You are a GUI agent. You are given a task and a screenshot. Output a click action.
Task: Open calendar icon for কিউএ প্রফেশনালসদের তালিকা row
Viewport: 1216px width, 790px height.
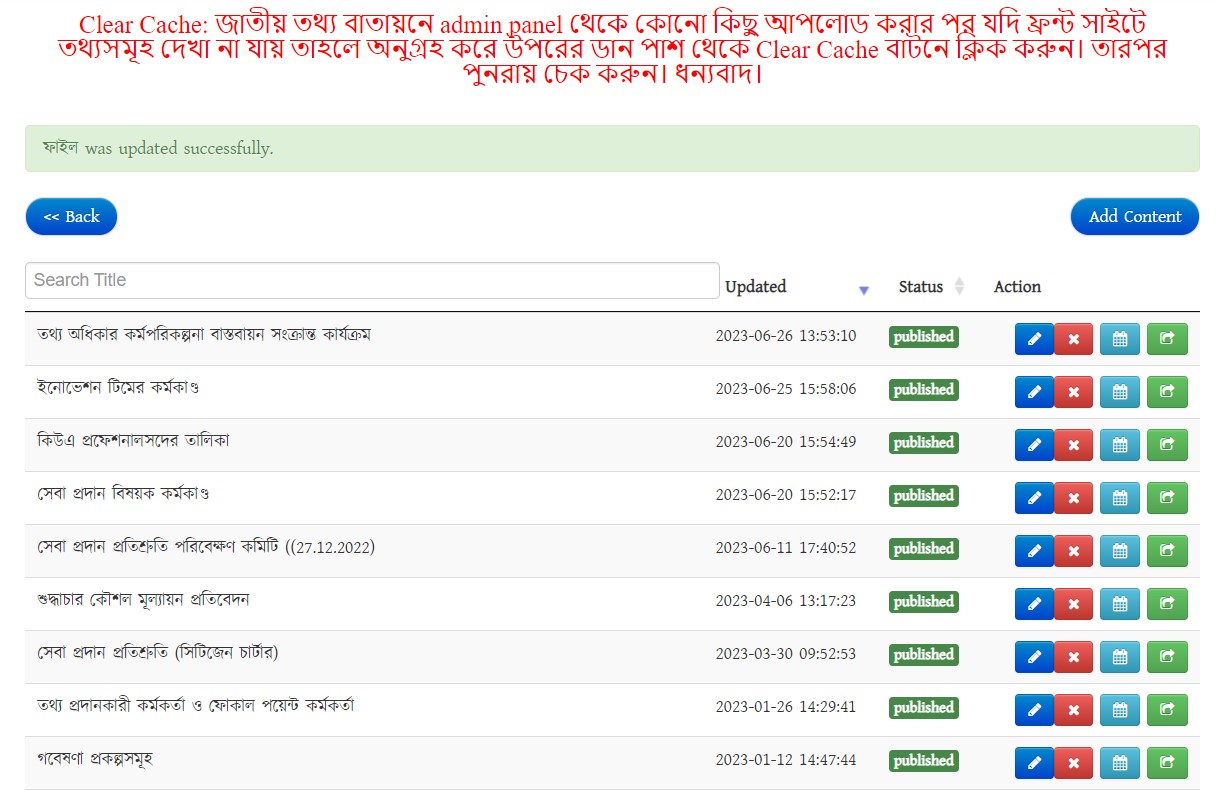click(1119, 445)
